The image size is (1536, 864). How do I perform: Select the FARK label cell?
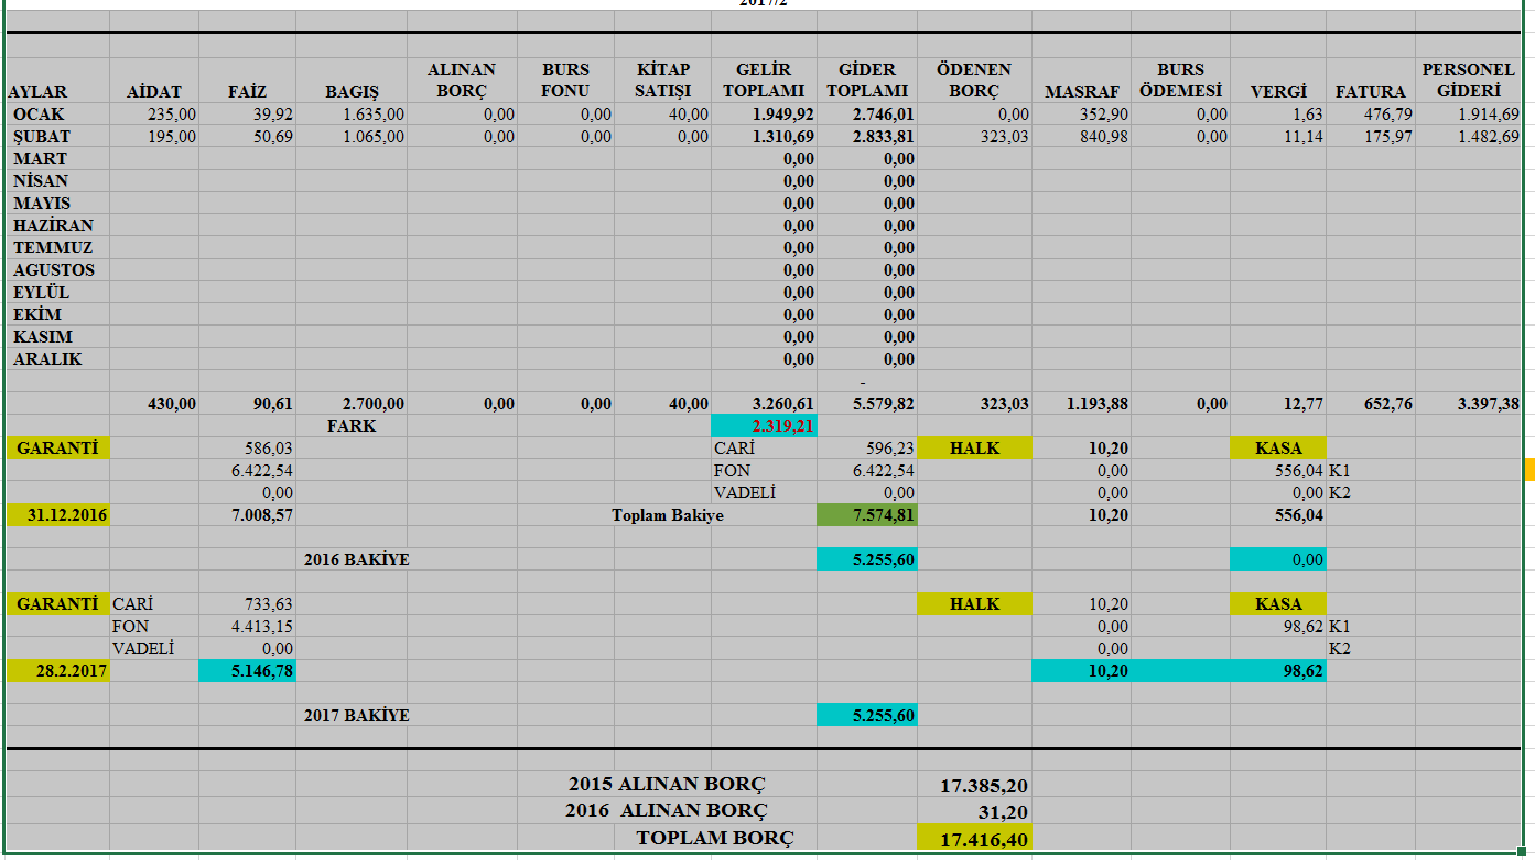351,426
